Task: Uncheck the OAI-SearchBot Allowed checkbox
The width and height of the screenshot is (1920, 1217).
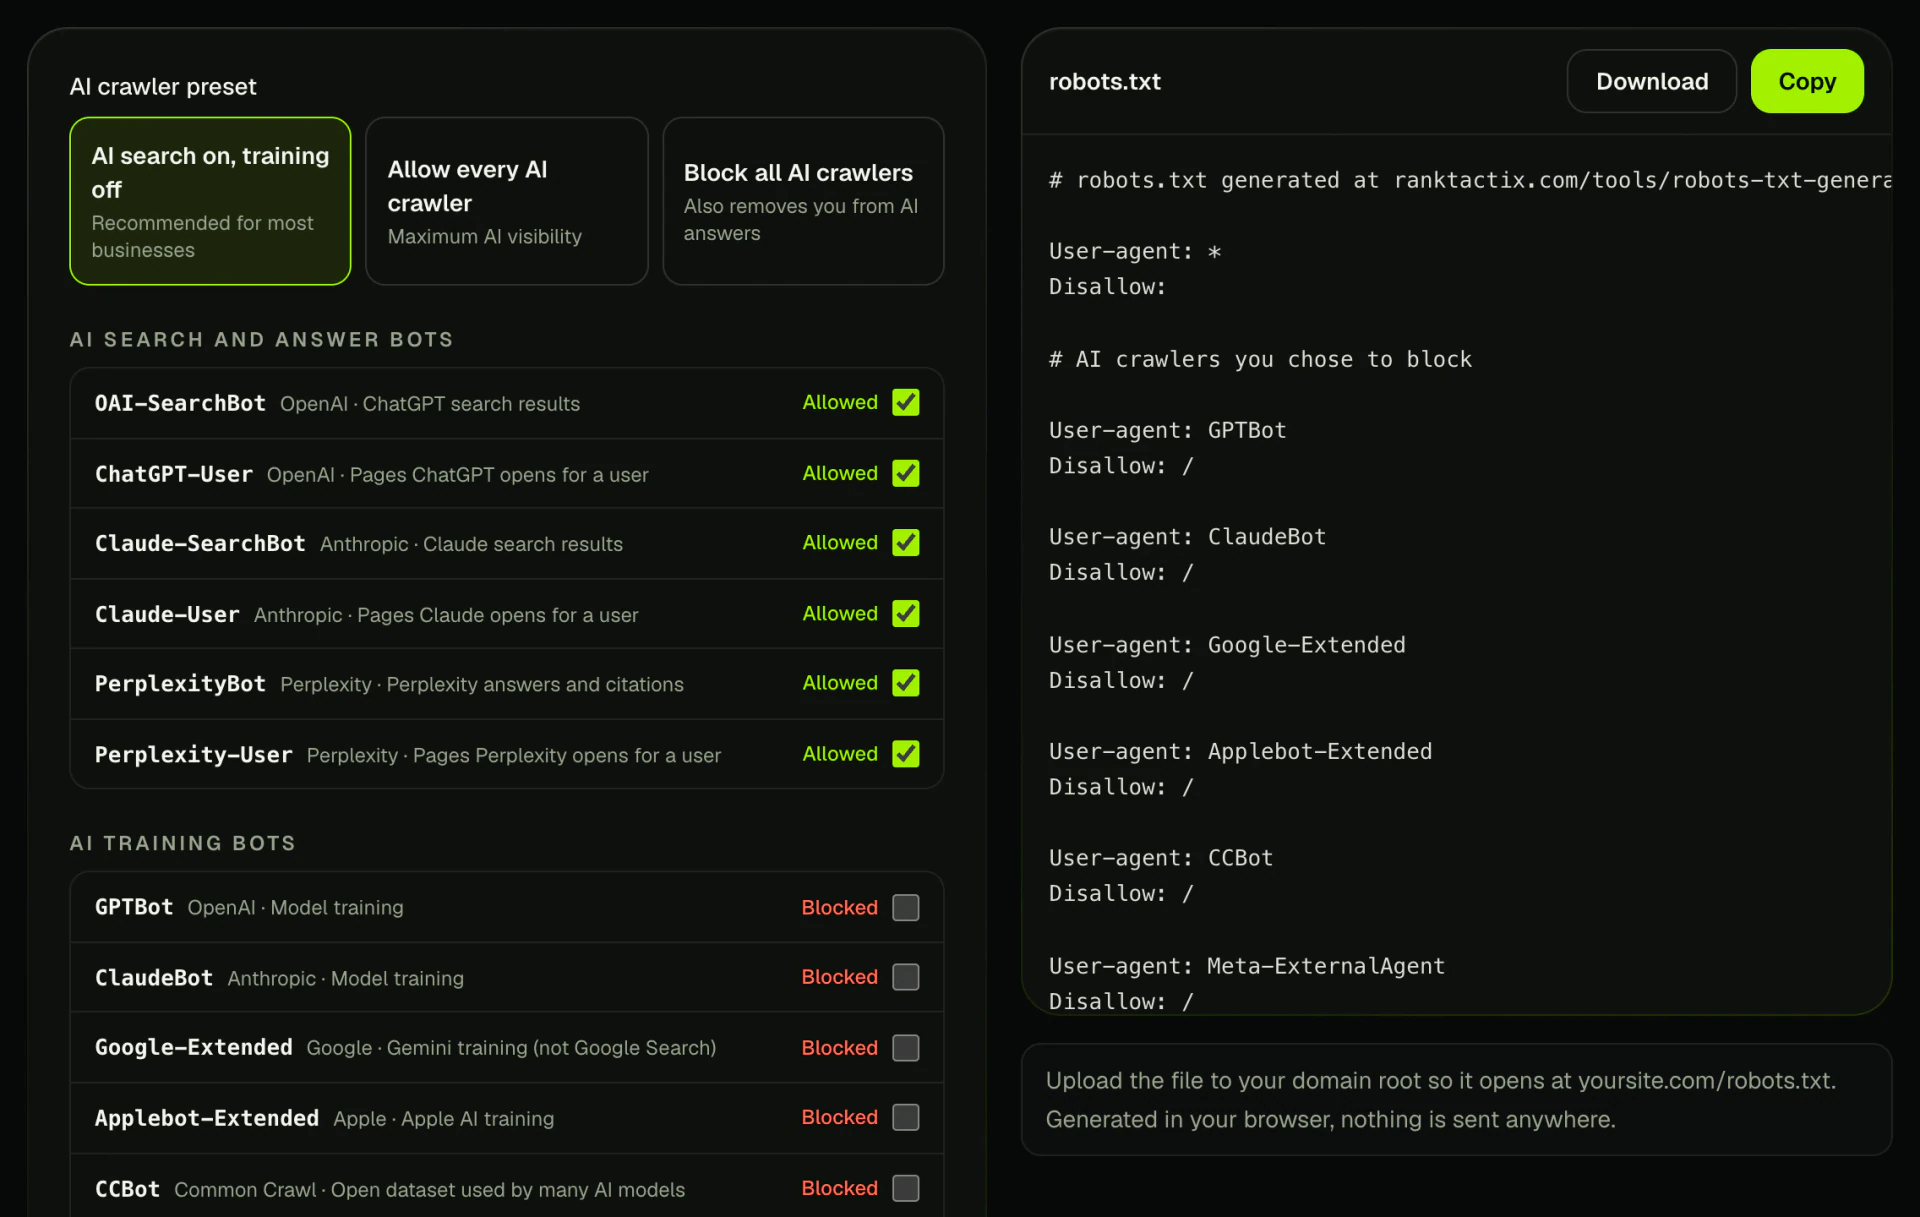Action: [x=905, y=402]
